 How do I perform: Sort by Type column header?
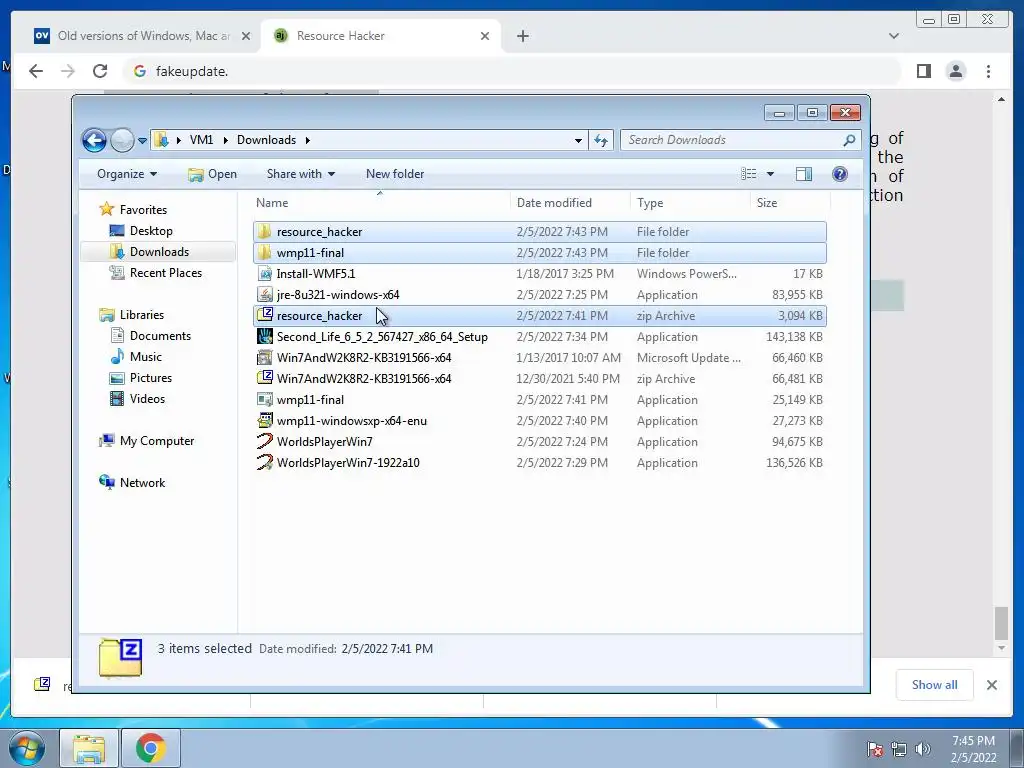(650, 202)
